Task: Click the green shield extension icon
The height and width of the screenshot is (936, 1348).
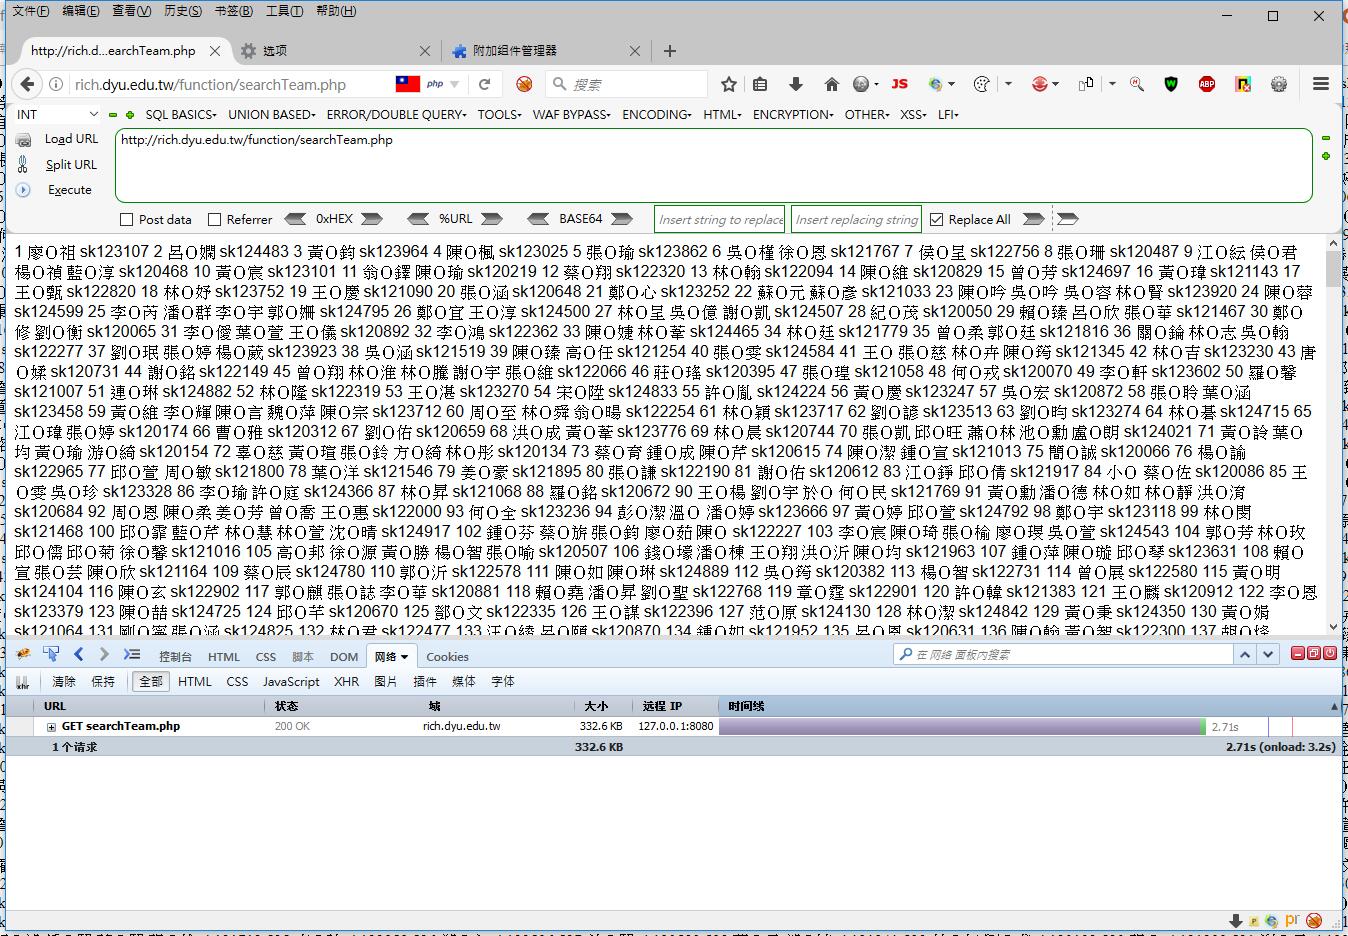Action: pos(1171,84)
